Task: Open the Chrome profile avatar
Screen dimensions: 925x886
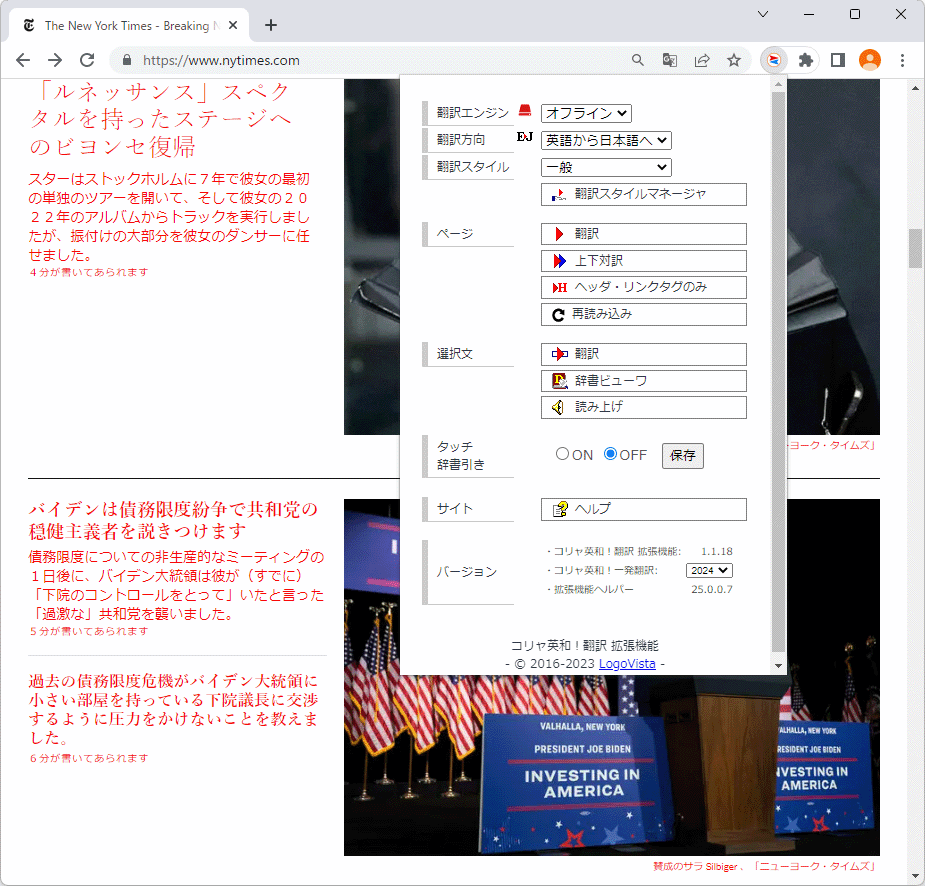Action: coord(870,60)
